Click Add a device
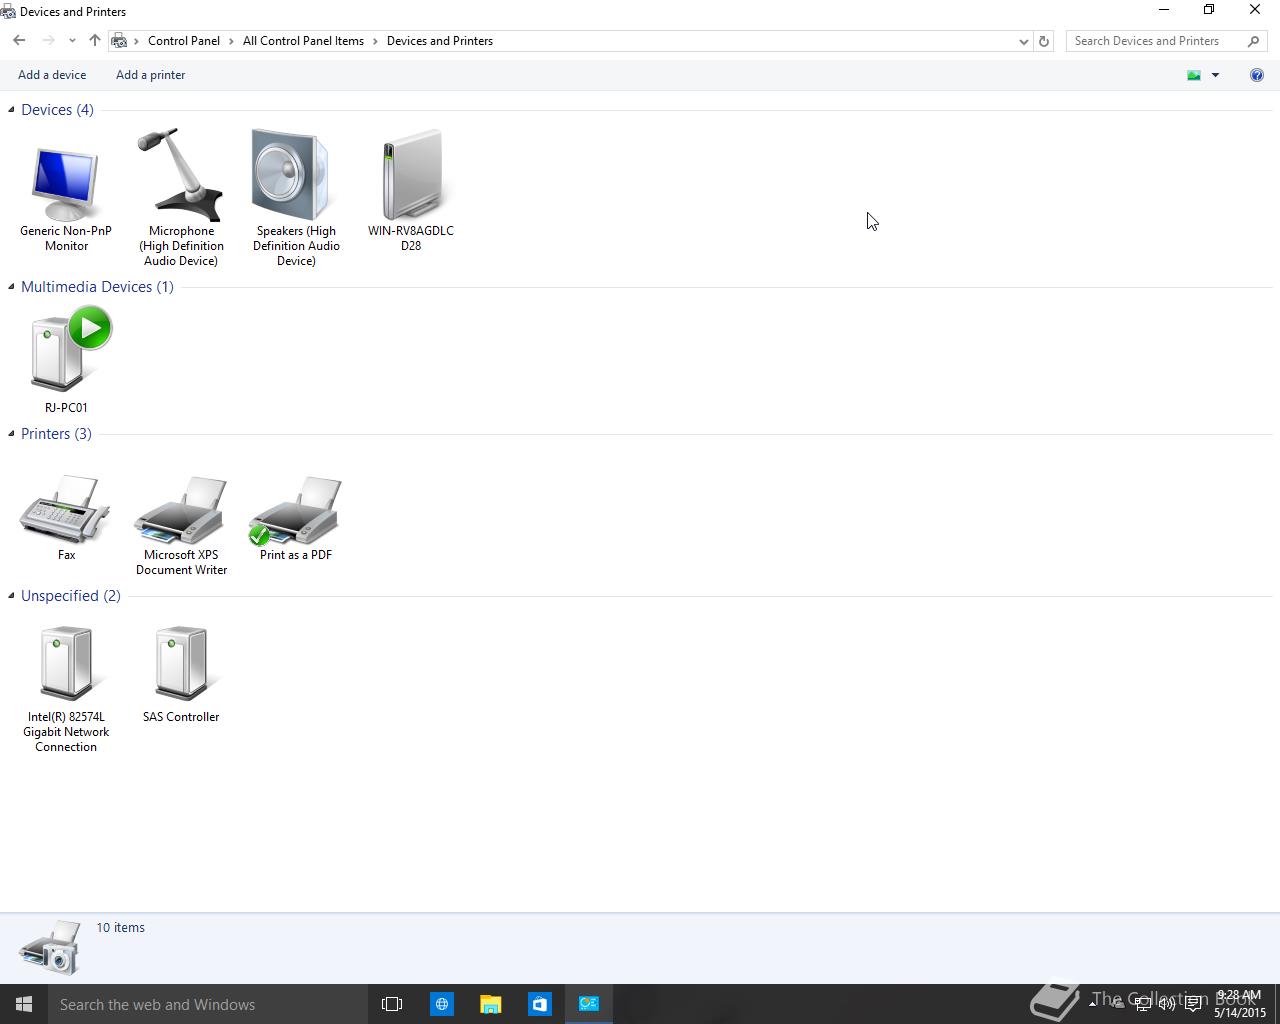The width and height of the screenshot is (1280, 1024). [52, 75]
